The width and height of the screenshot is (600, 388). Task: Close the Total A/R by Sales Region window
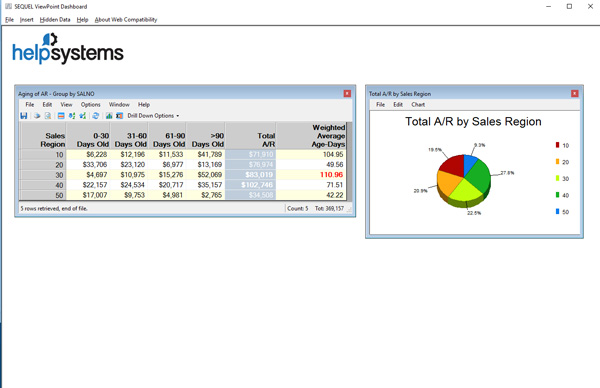tap(575, 93)
